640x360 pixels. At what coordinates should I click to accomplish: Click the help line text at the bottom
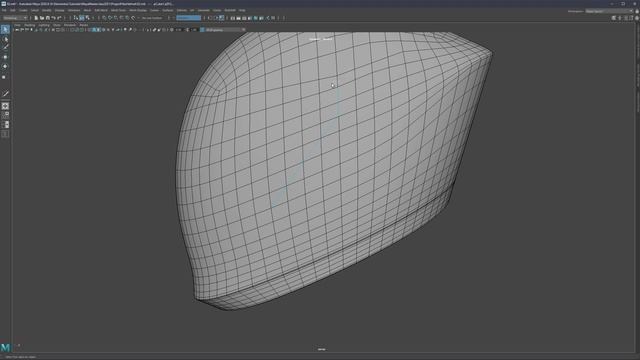20,357
